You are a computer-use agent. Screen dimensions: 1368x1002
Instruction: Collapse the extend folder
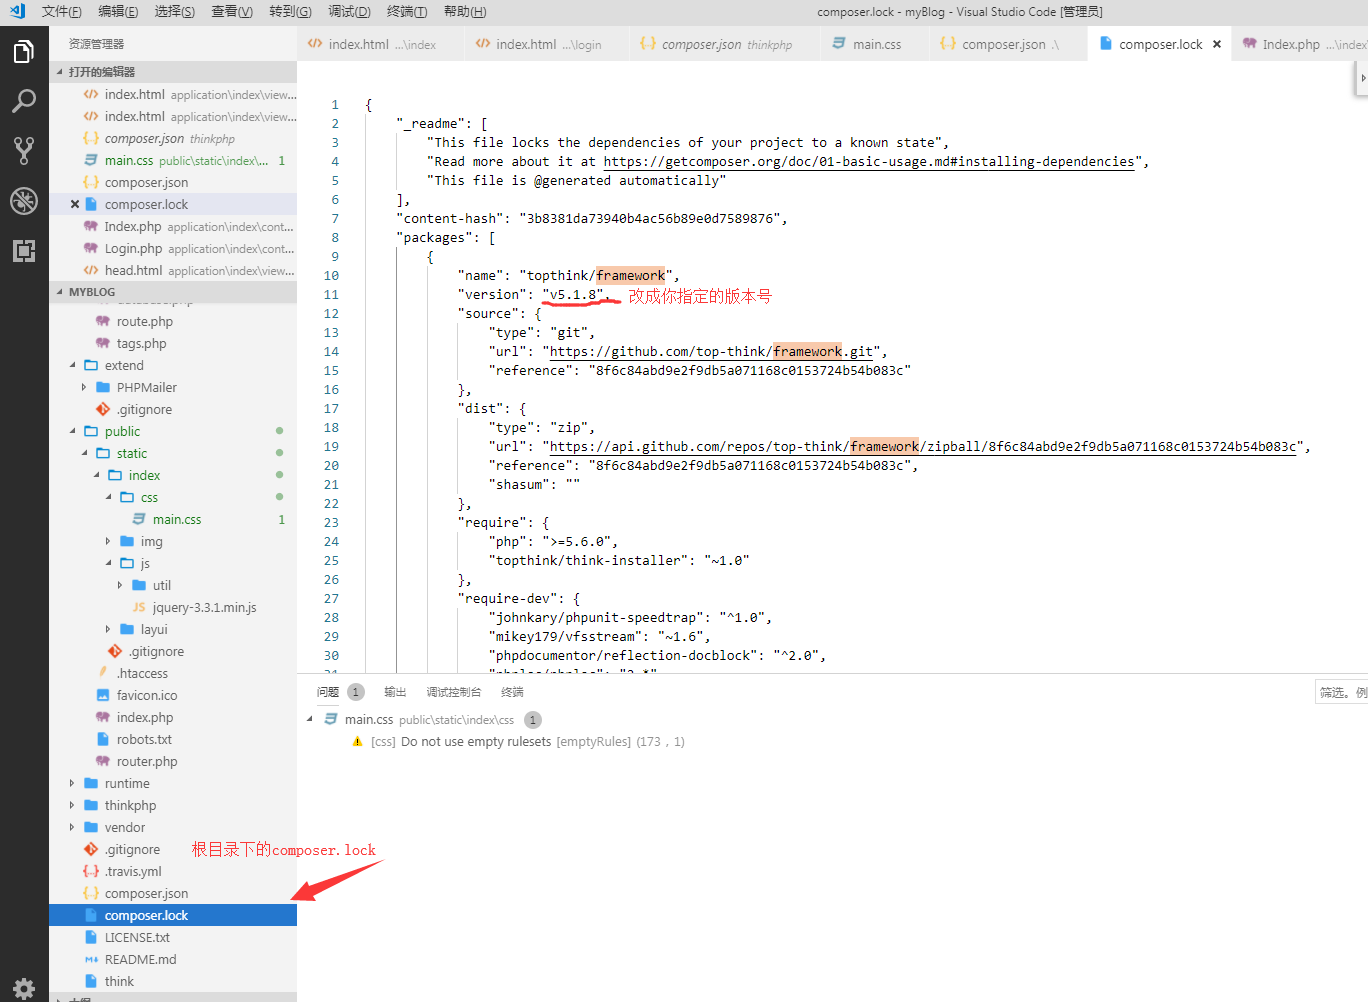73,365
